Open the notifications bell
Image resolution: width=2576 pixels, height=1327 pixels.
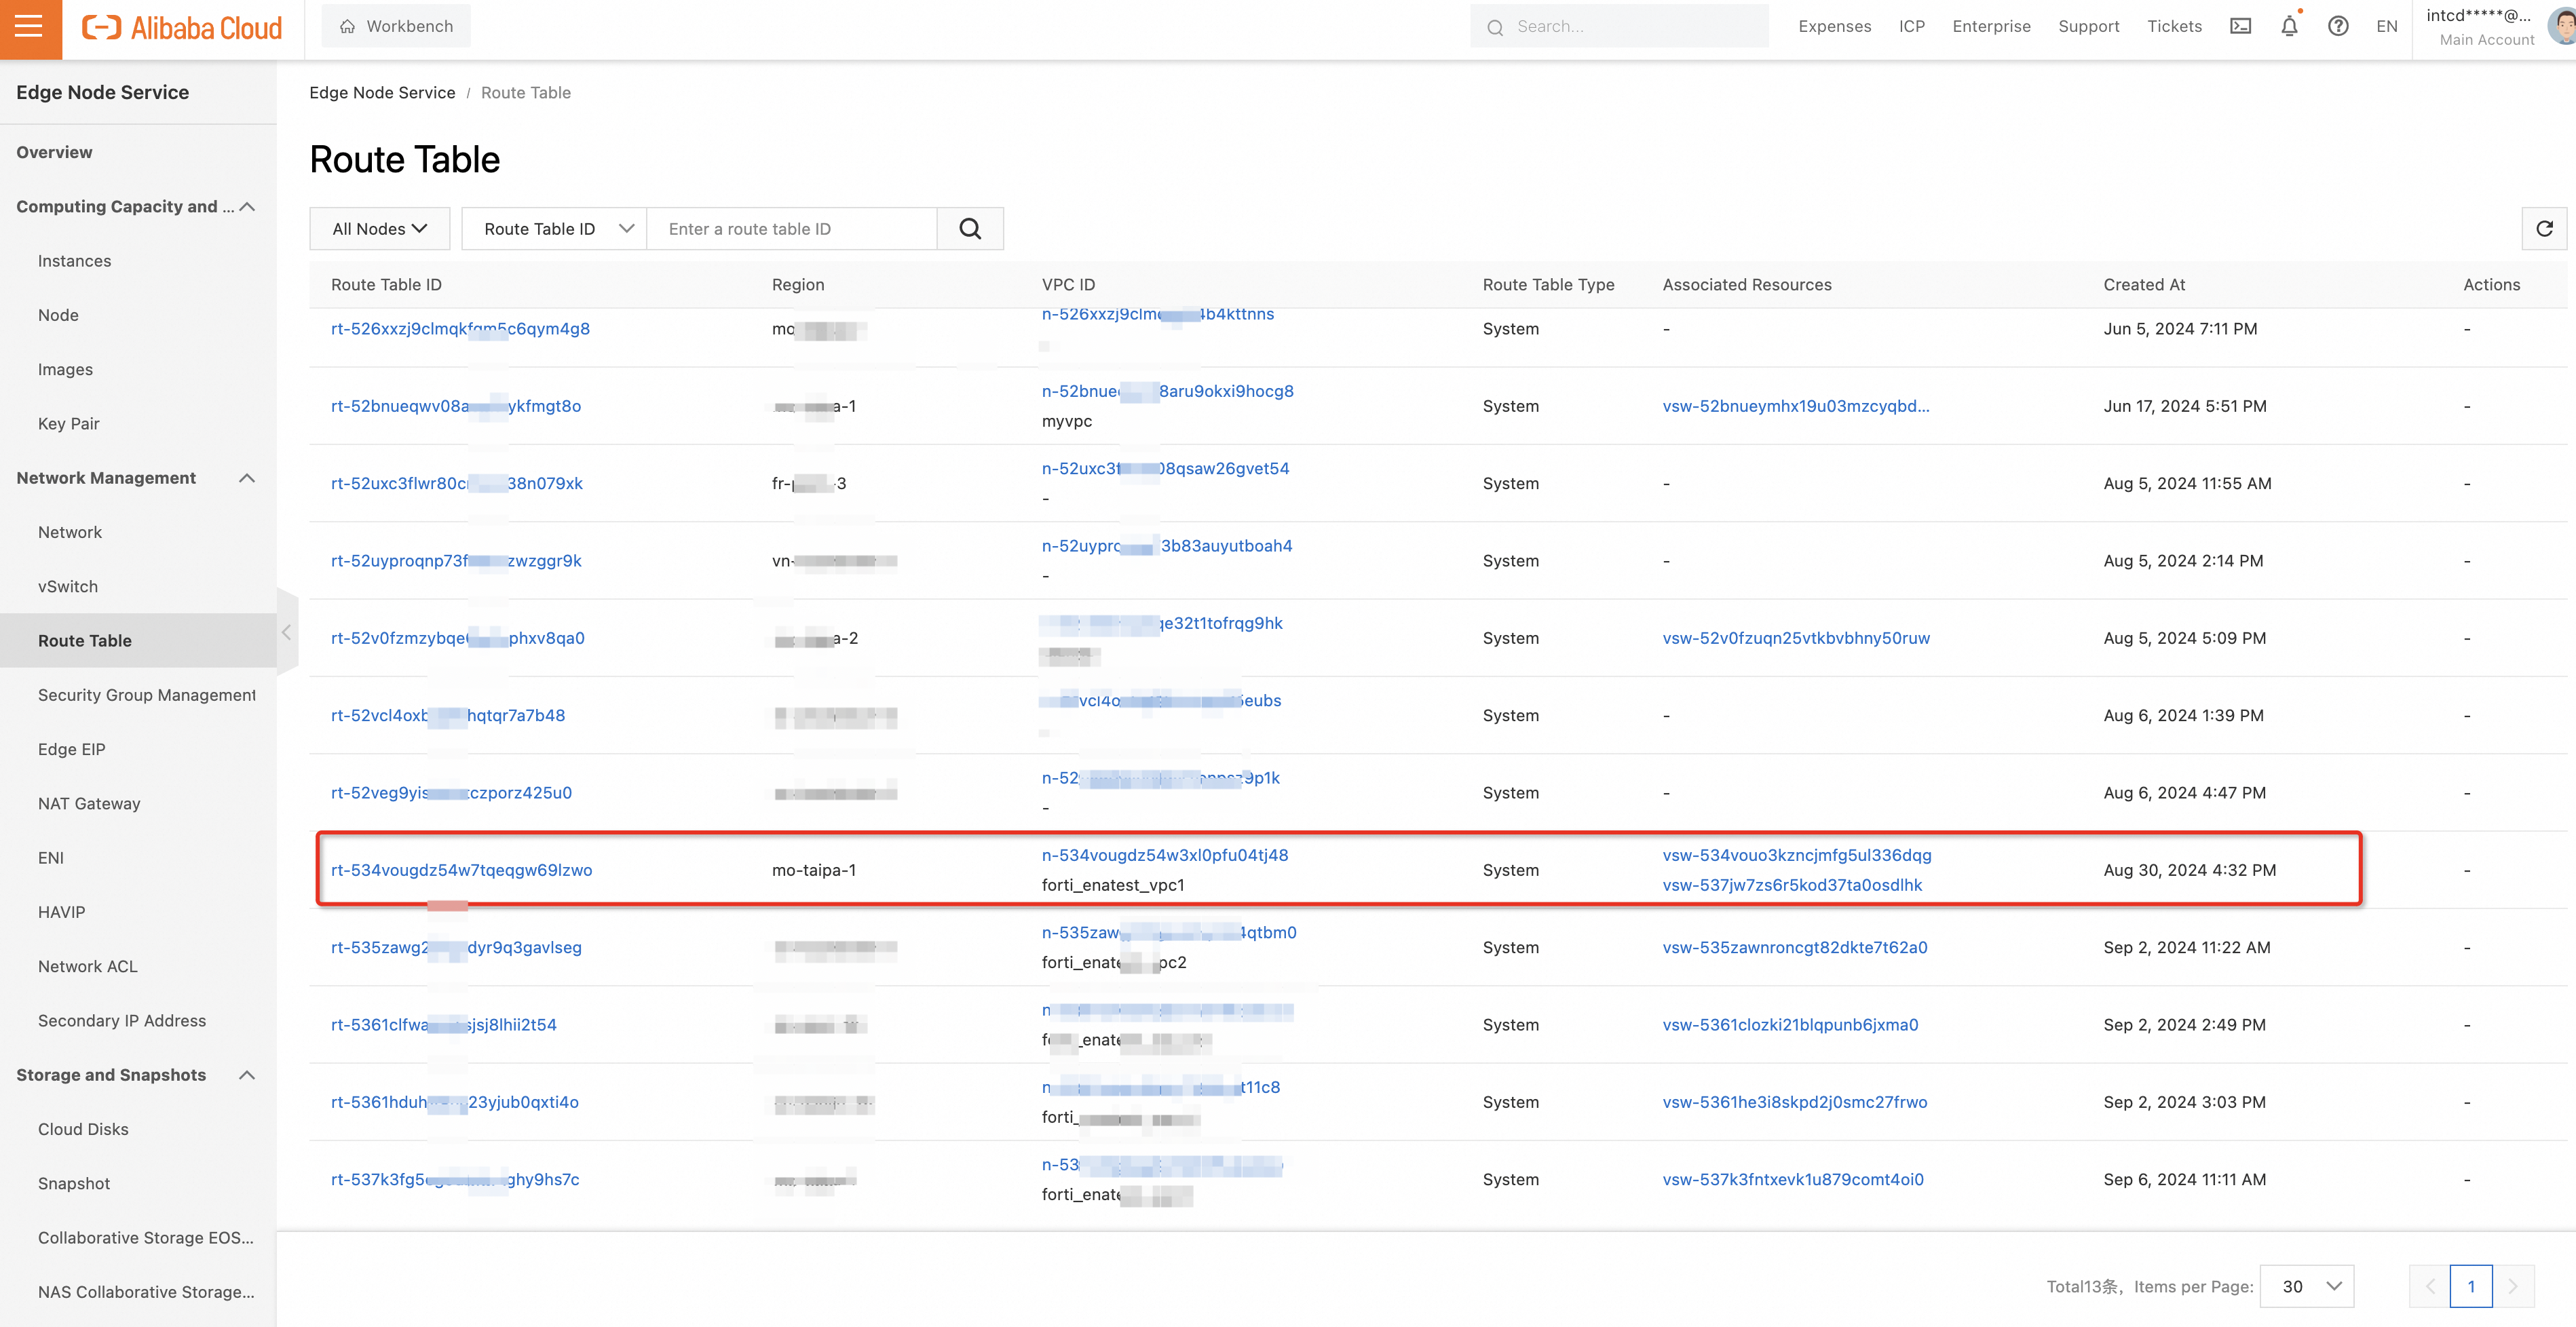tap(2289, 27)
